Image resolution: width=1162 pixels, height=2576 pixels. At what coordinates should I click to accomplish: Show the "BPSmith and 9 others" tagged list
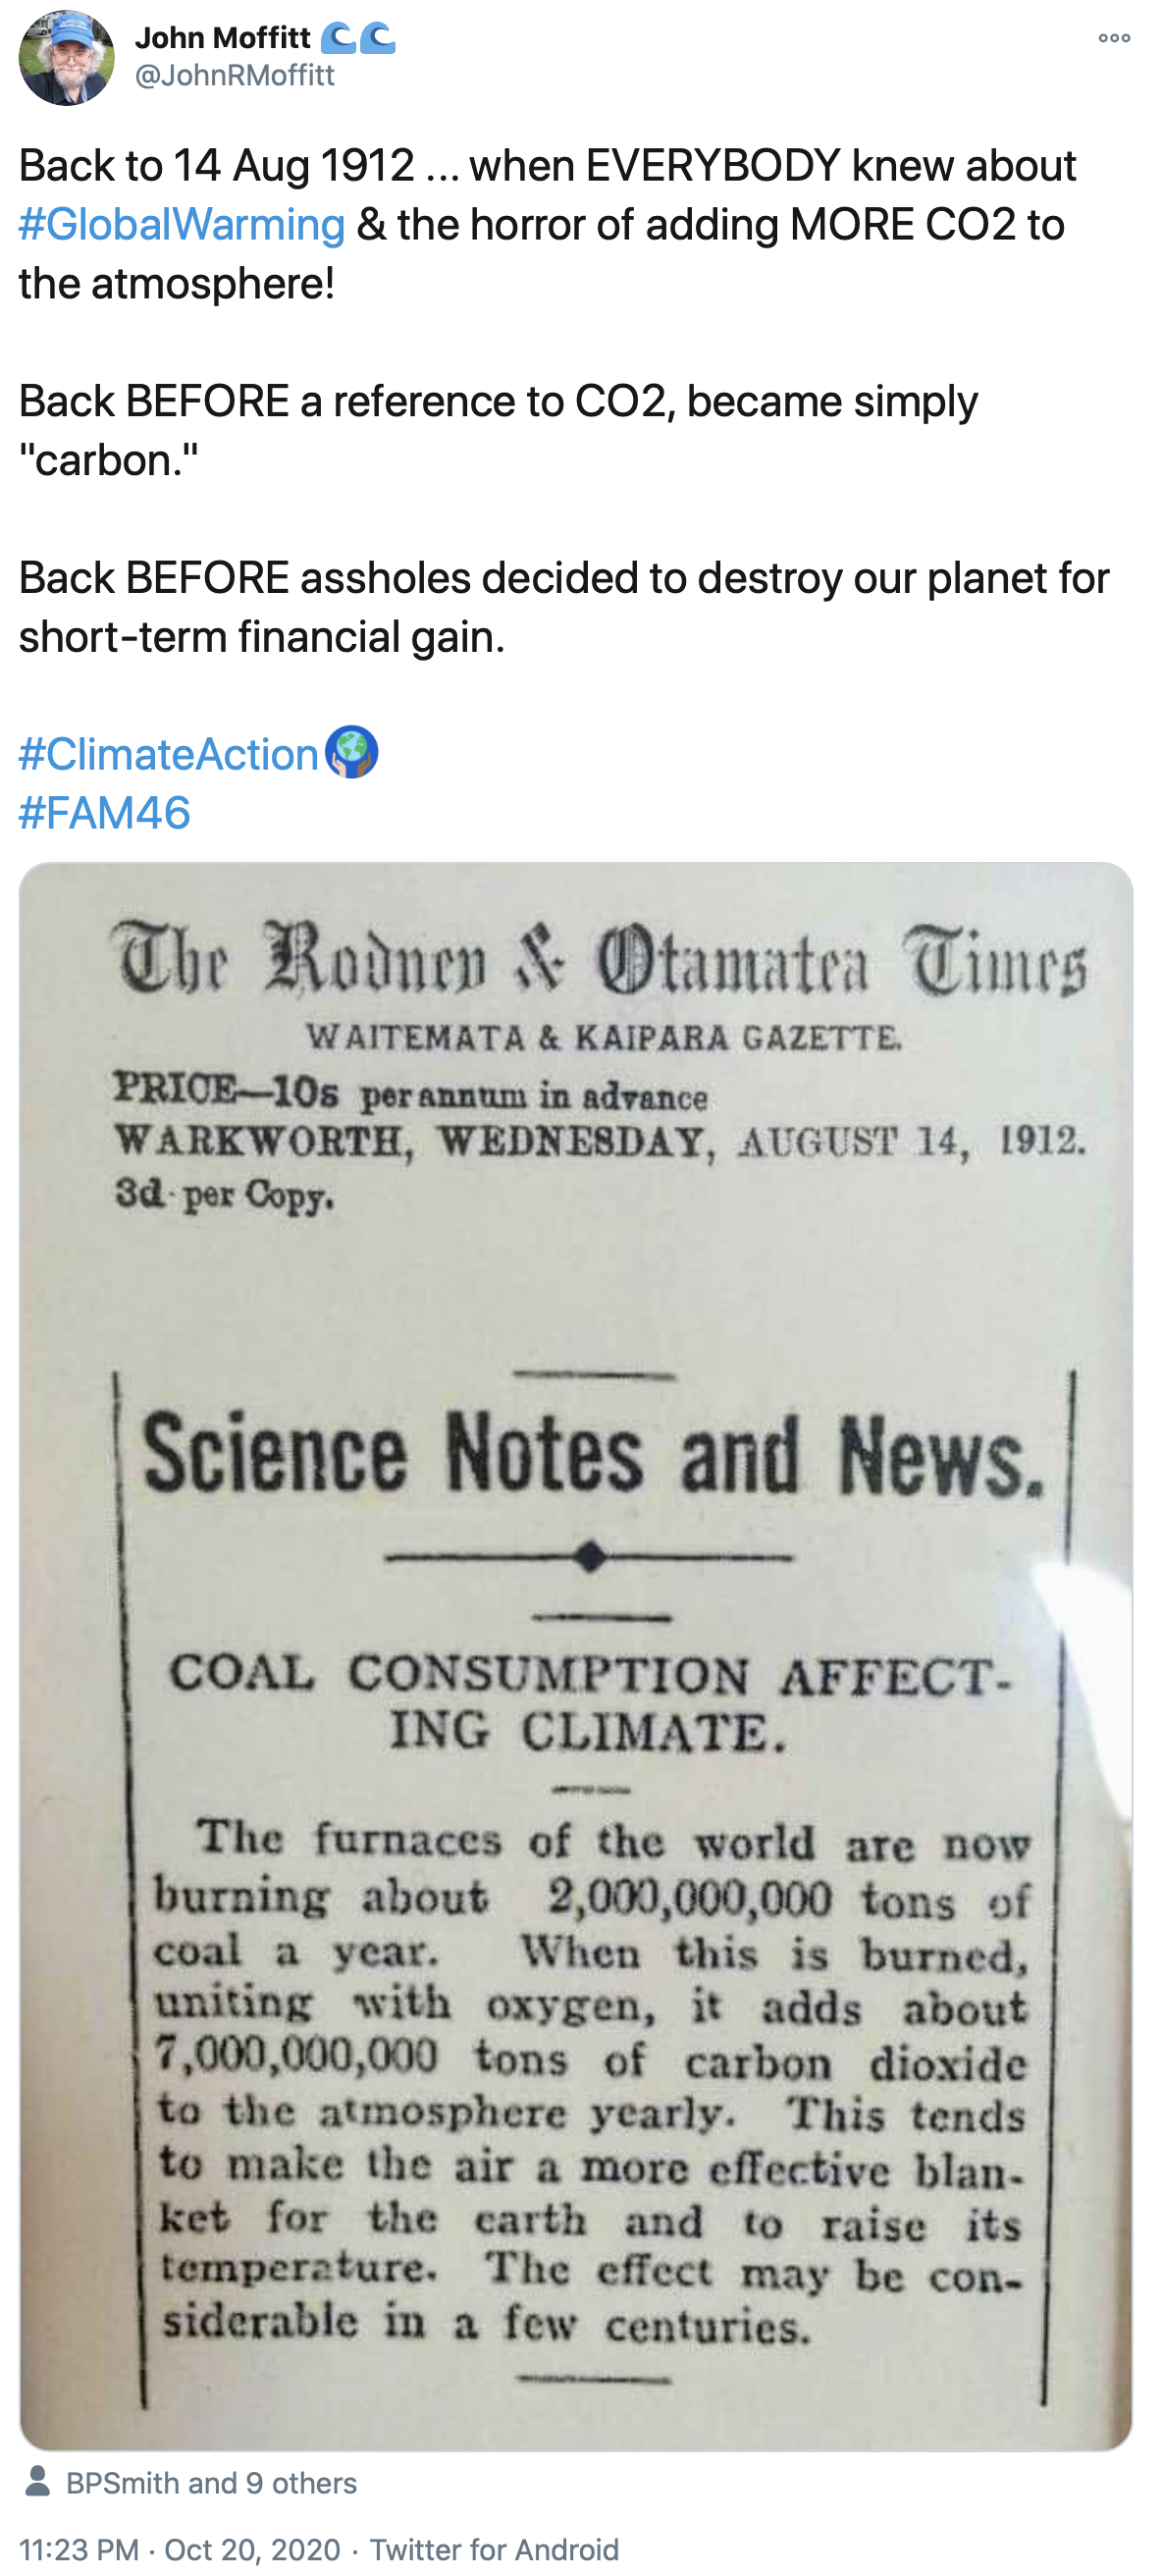point(211,2483)
